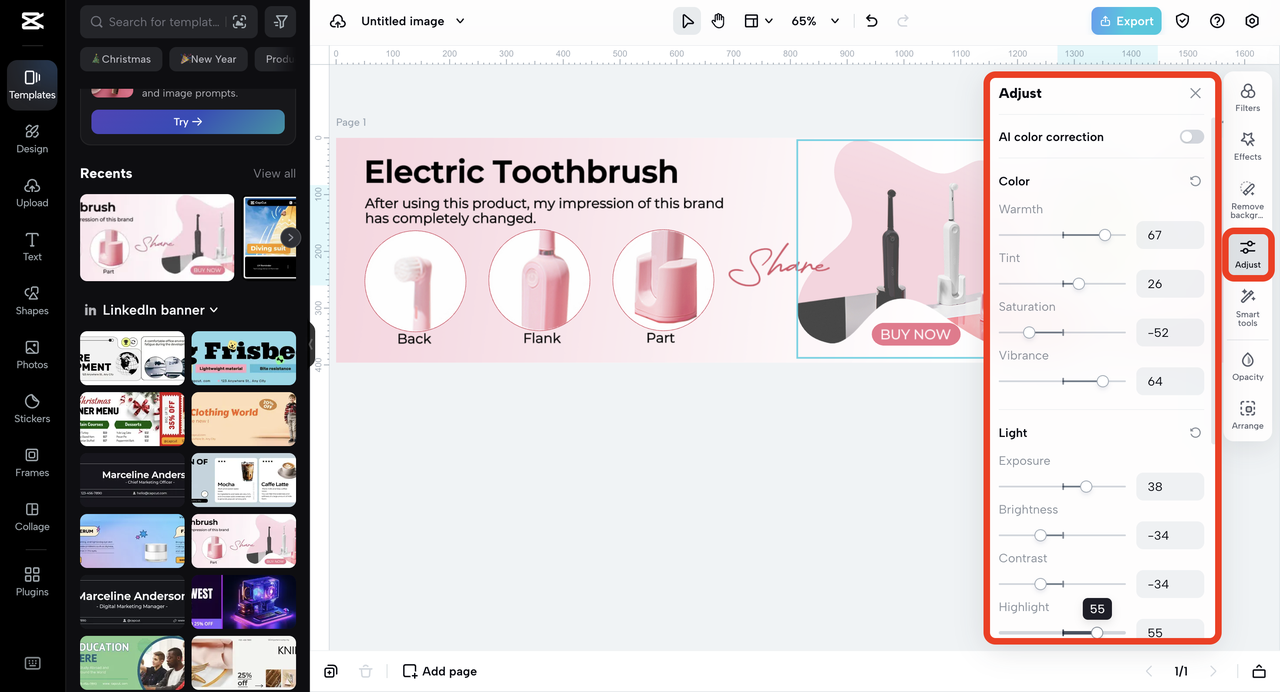This screenshot has width=1280, height=692.
Task: Open the Help question mark icon
Action: 1217,21
